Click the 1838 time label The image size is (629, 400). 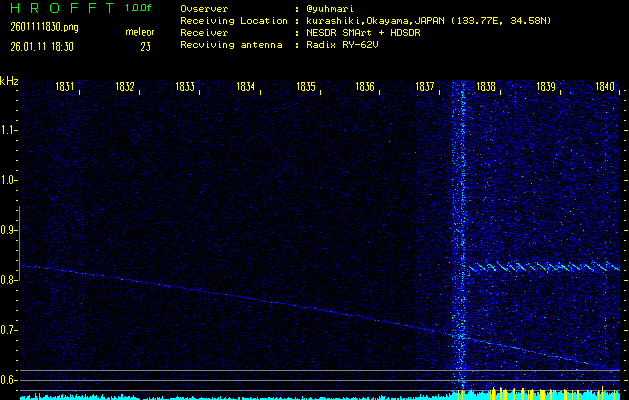point(485,88)
